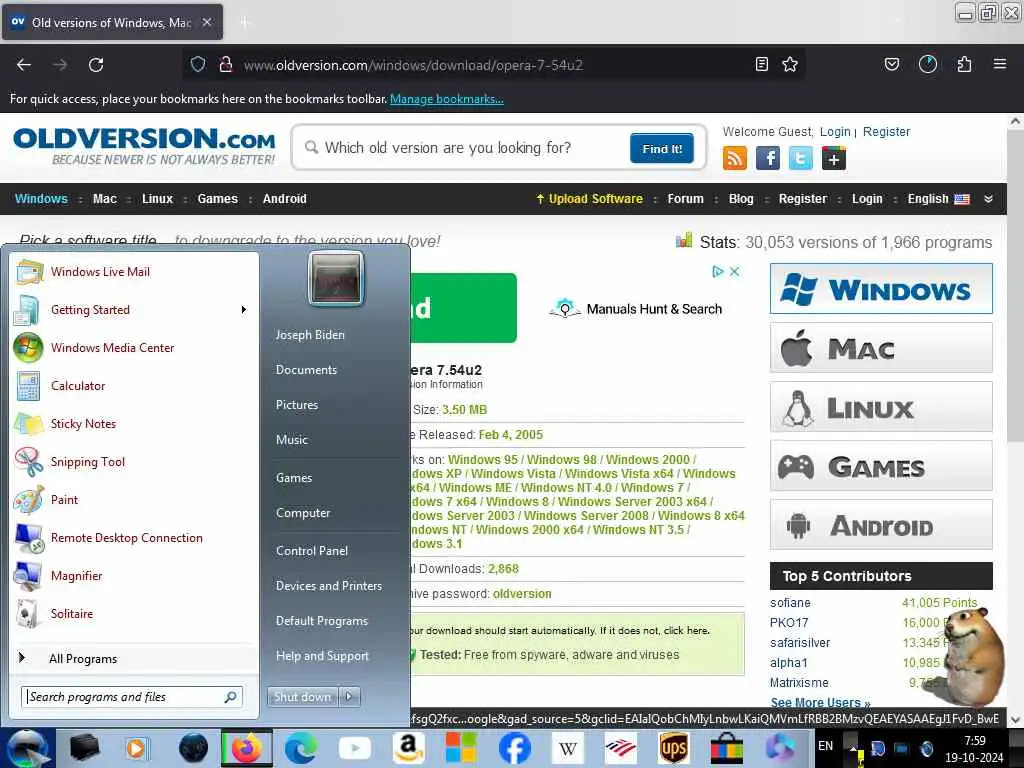Click the large Windows platform banner
Image resolution: width=1024 pixels, height=768 pixels.
click(881, 289)
